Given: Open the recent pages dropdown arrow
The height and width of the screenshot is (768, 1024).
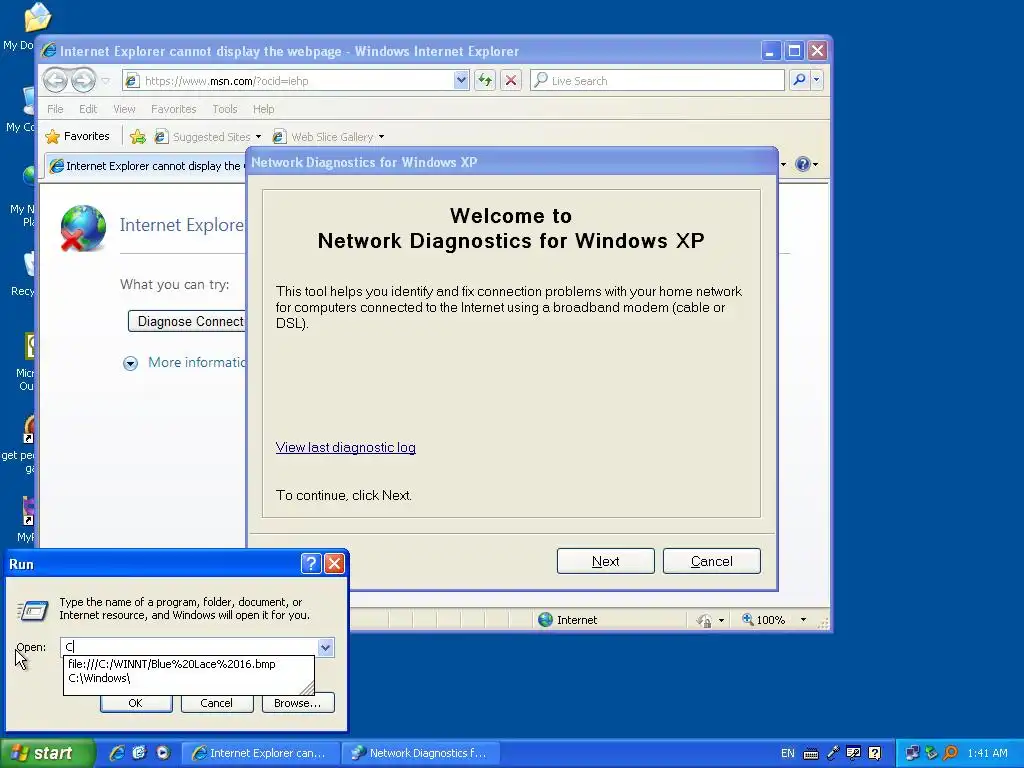Looking at the screenshot, I should 105,81.
